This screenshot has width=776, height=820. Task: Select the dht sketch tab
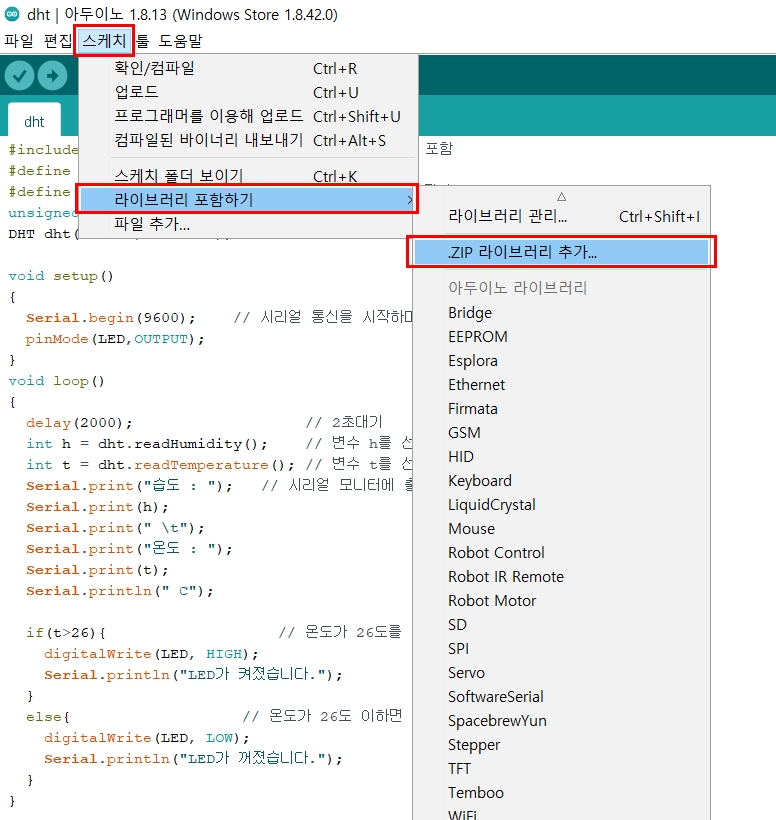[x=34, y=121]
